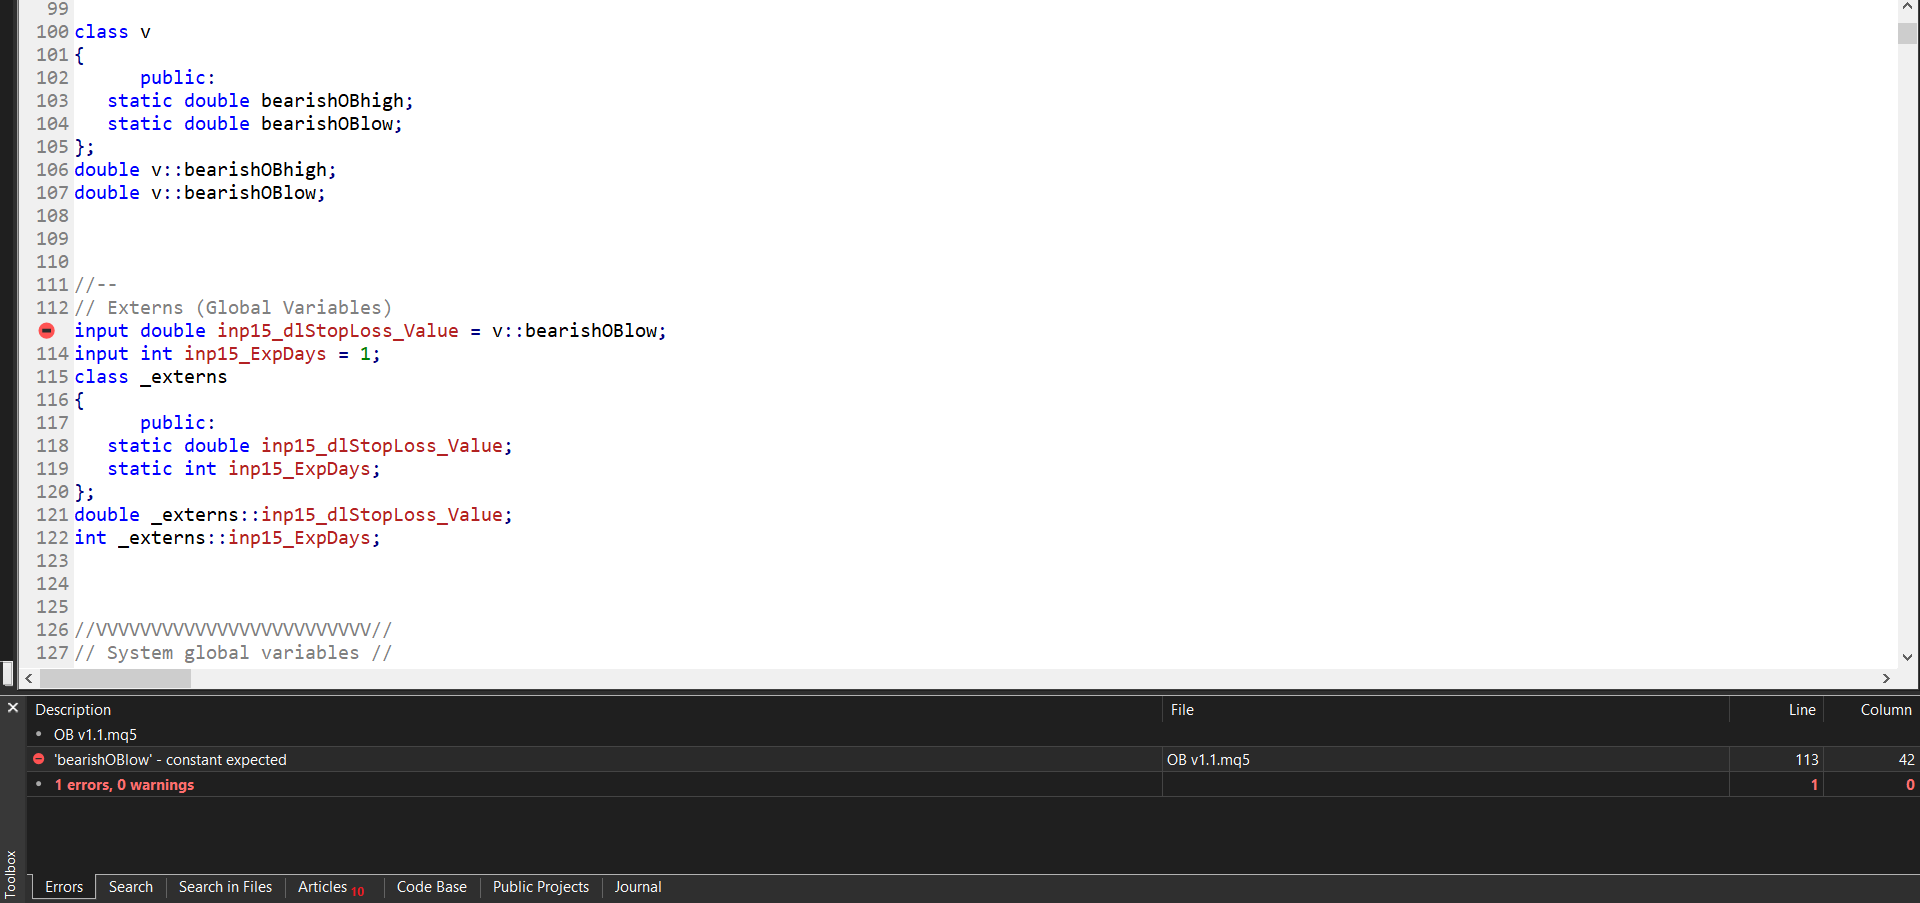The width and height of the screenshot is (1920, 903).
Task: Click the horizontal scroll left arrow
Action: click(x=29, y=678)
